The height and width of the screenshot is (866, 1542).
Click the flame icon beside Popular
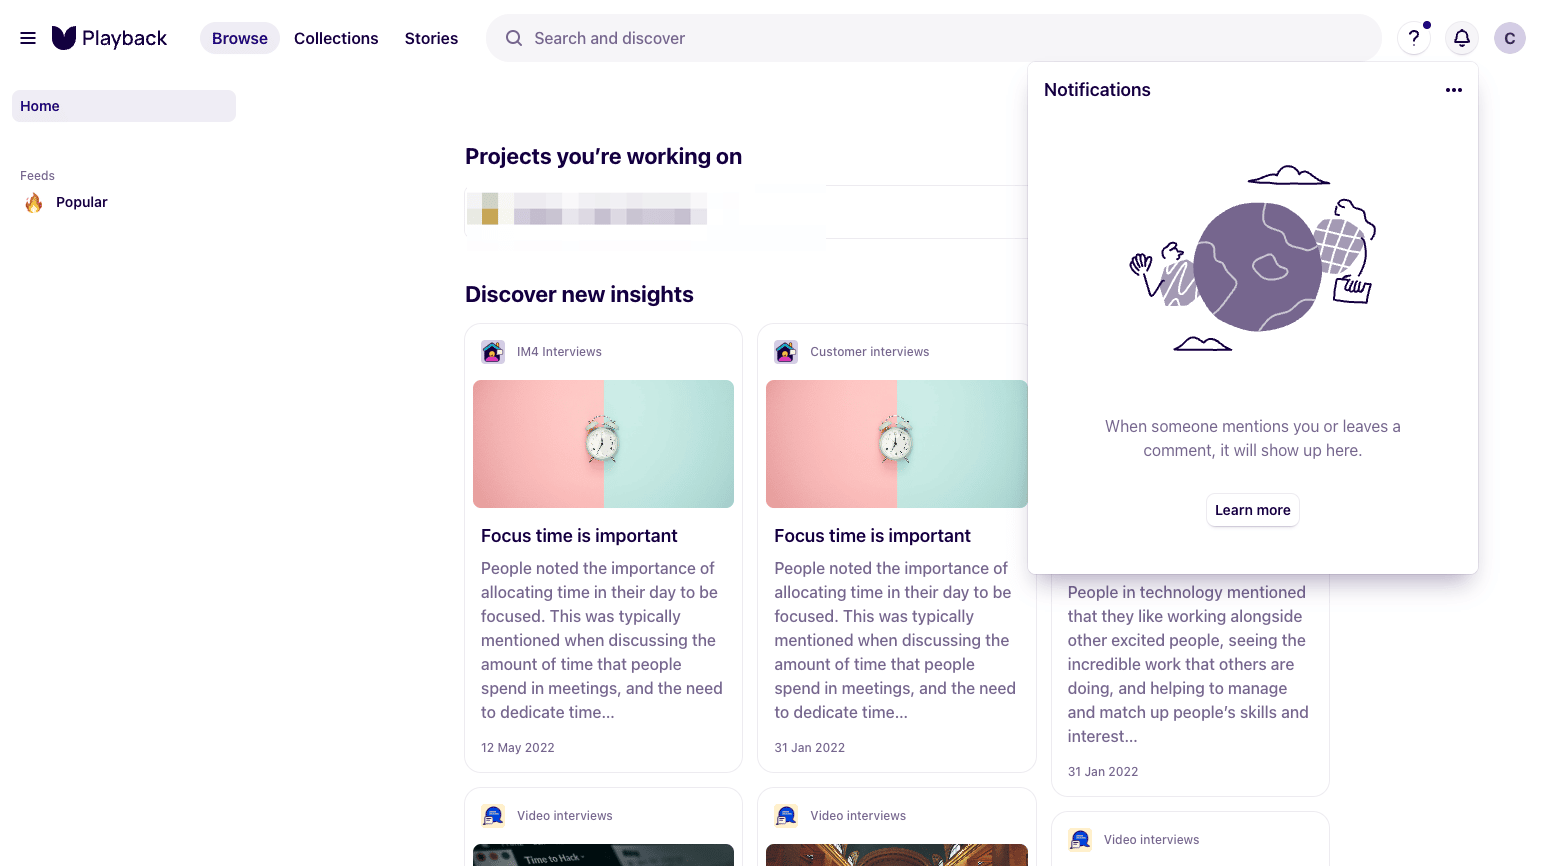(33, 202)
